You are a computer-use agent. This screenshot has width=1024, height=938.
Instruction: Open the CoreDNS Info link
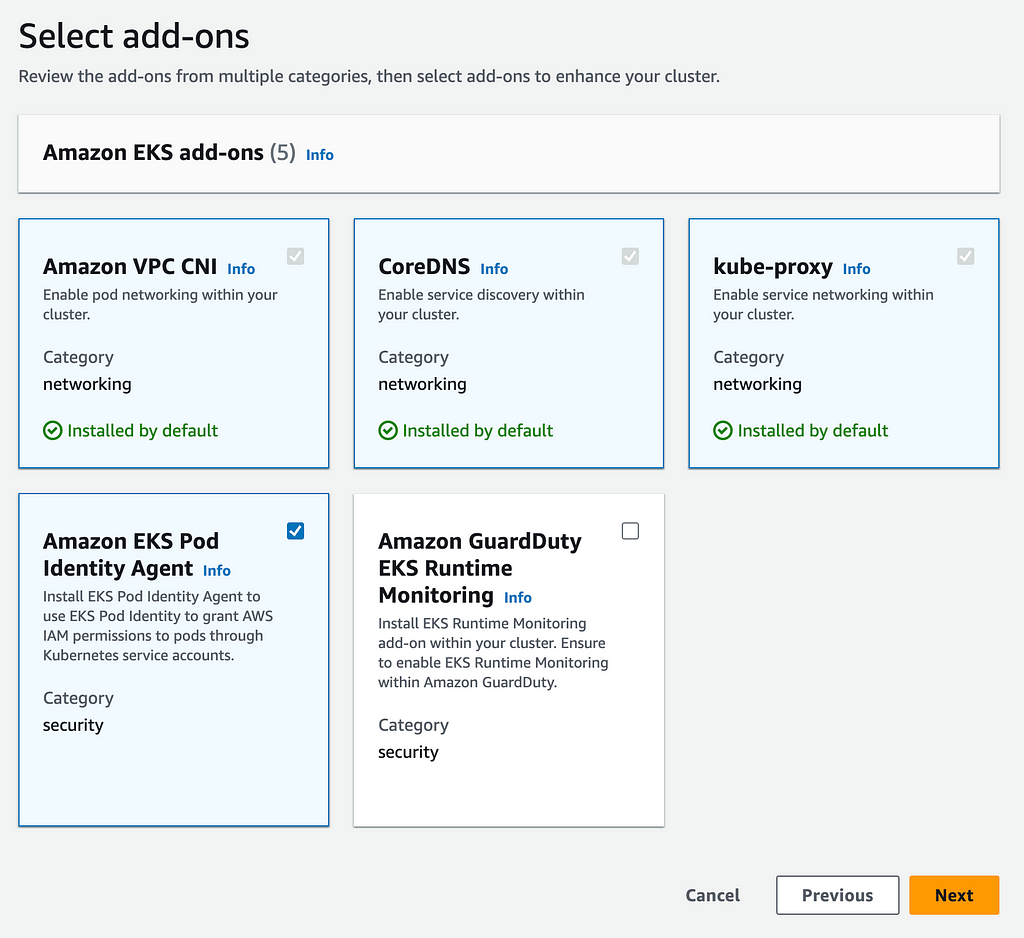point(494,268)
